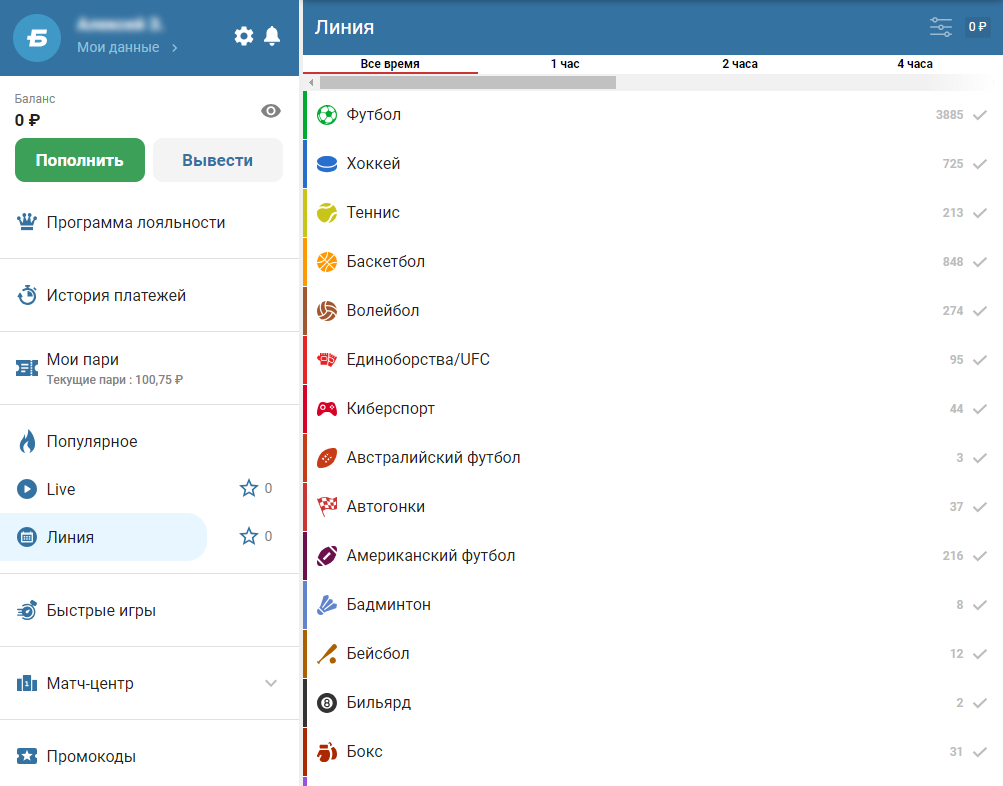Click the scrollbar left arrow
Screen dimensions: 1003x786
click(311, 83)
